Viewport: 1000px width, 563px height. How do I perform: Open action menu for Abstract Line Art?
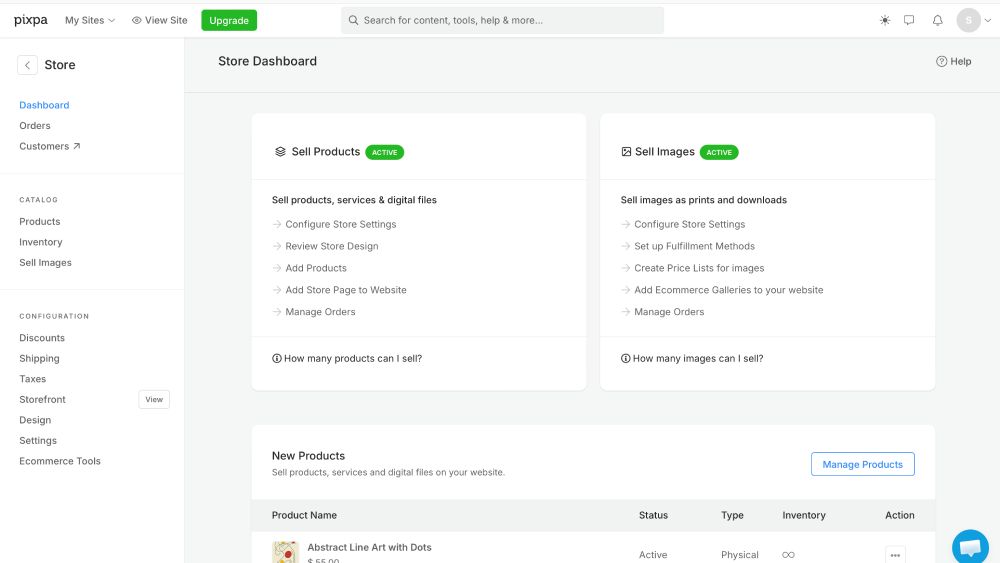click(895, 555)
